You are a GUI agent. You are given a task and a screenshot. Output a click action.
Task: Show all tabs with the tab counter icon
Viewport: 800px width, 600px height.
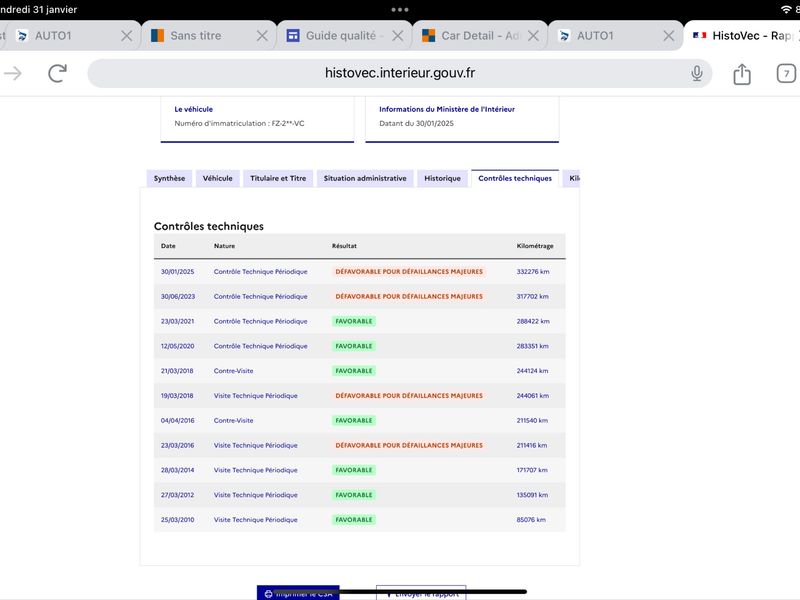786,73
